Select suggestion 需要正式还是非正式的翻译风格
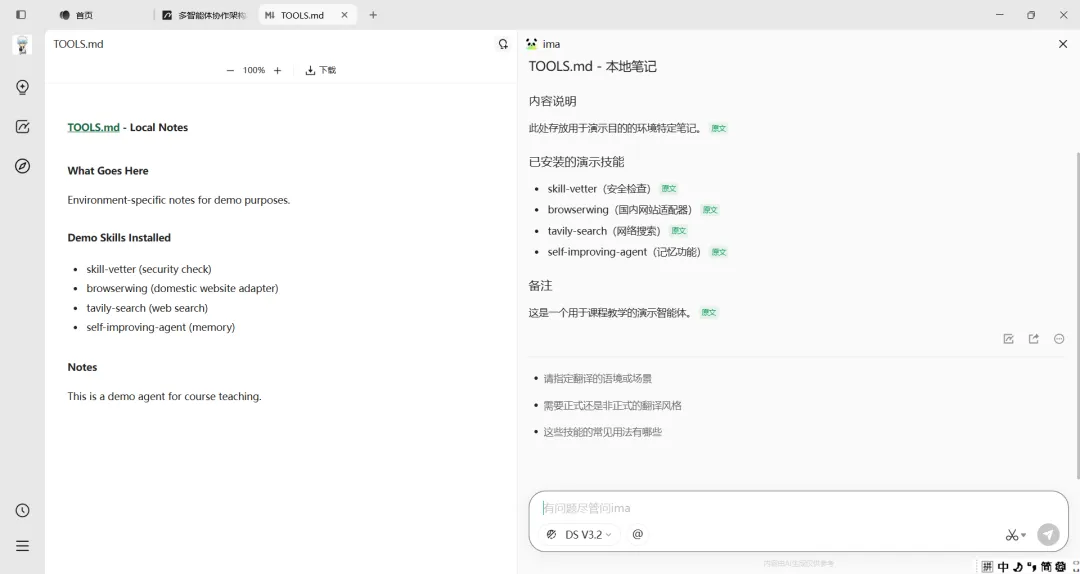 (x=612, y=405)
